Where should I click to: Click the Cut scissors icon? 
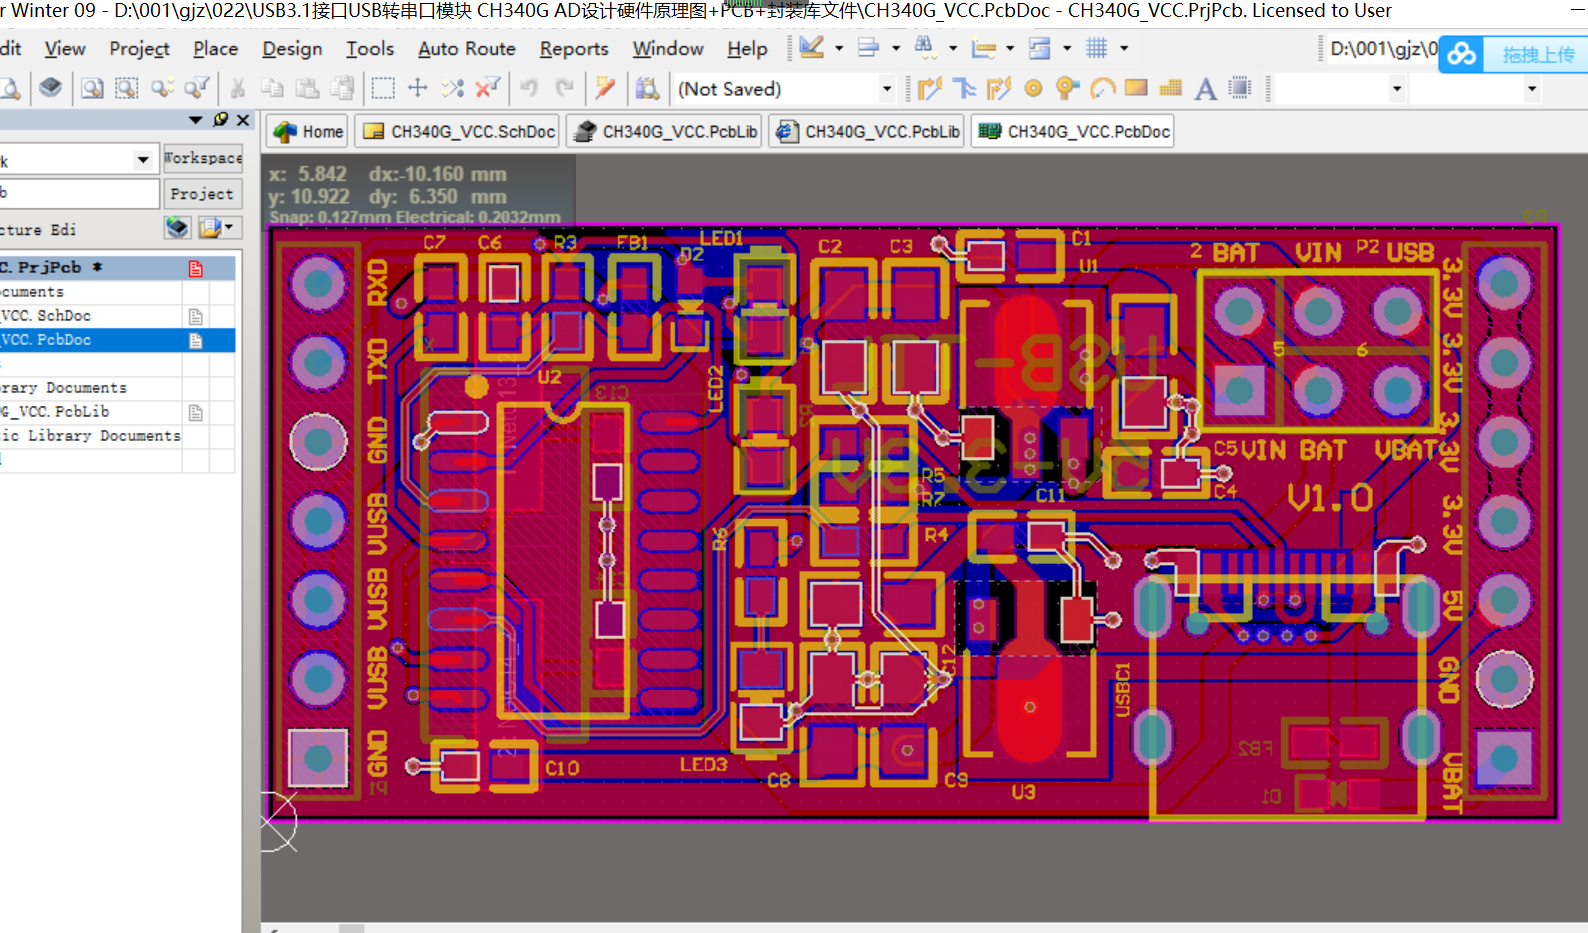point(238,88)
